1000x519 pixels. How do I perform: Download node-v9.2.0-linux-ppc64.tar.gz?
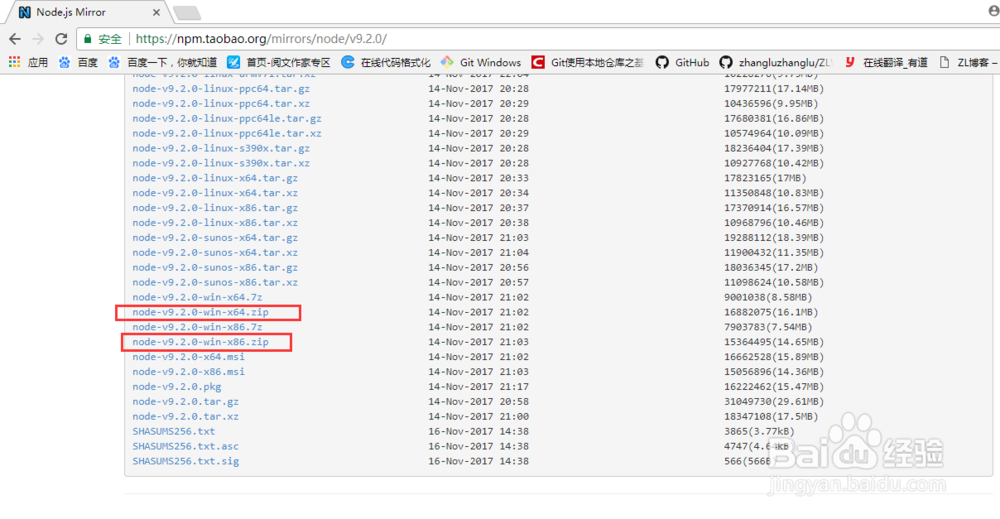[x=221, y=89]
